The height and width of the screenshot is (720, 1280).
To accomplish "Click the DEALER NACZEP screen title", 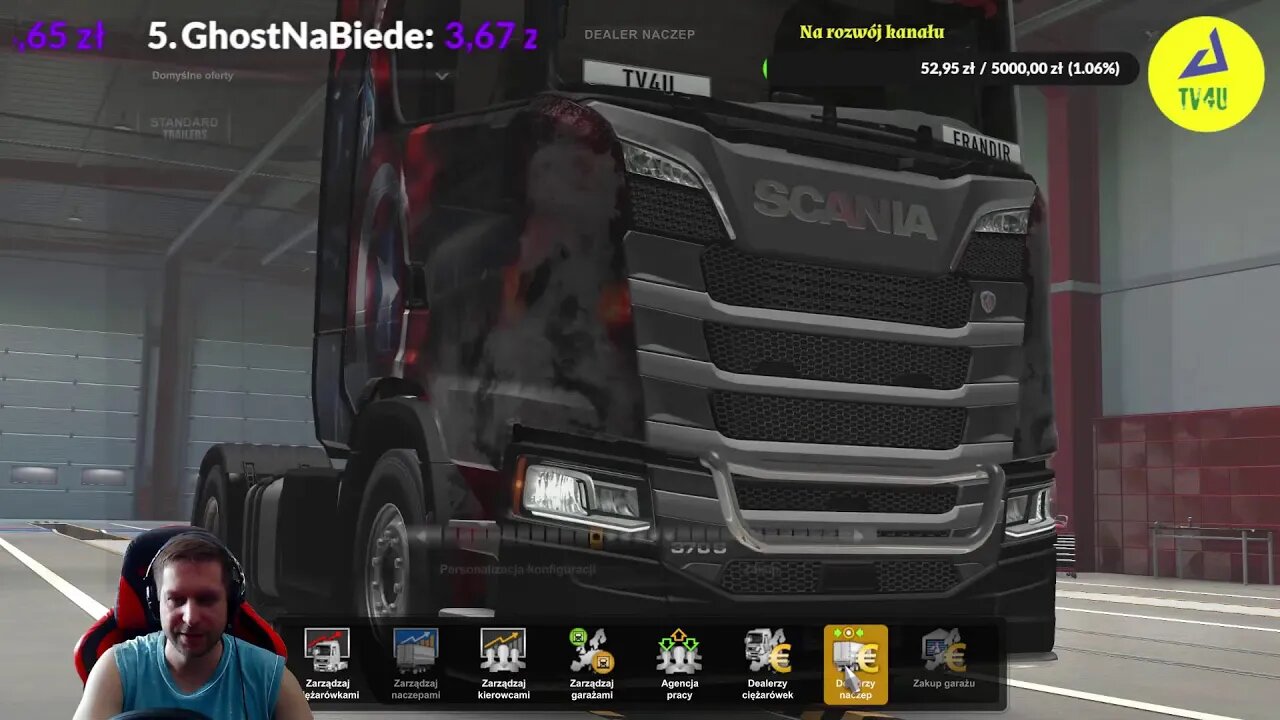I will pyautogui.click(x=640, y=34).
